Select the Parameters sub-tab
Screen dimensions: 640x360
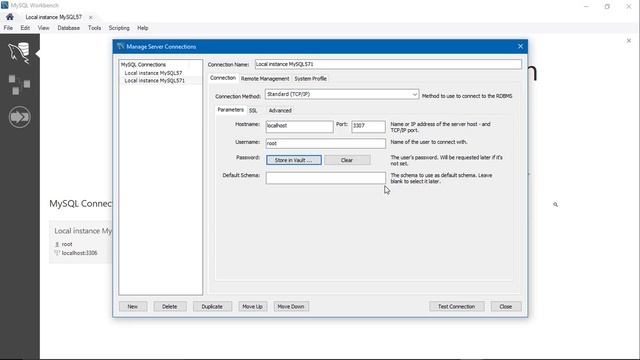point(230,110)
